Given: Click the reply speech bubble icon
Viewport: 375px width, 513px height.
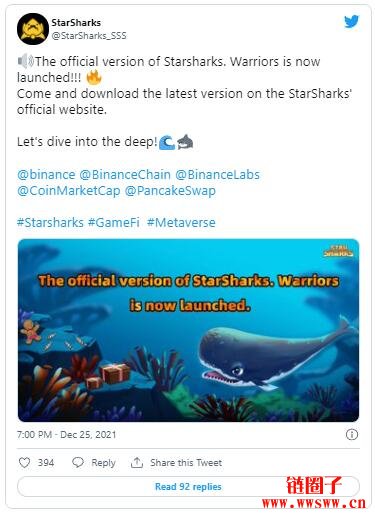Looking at the screenshot, I should [78, 463].
